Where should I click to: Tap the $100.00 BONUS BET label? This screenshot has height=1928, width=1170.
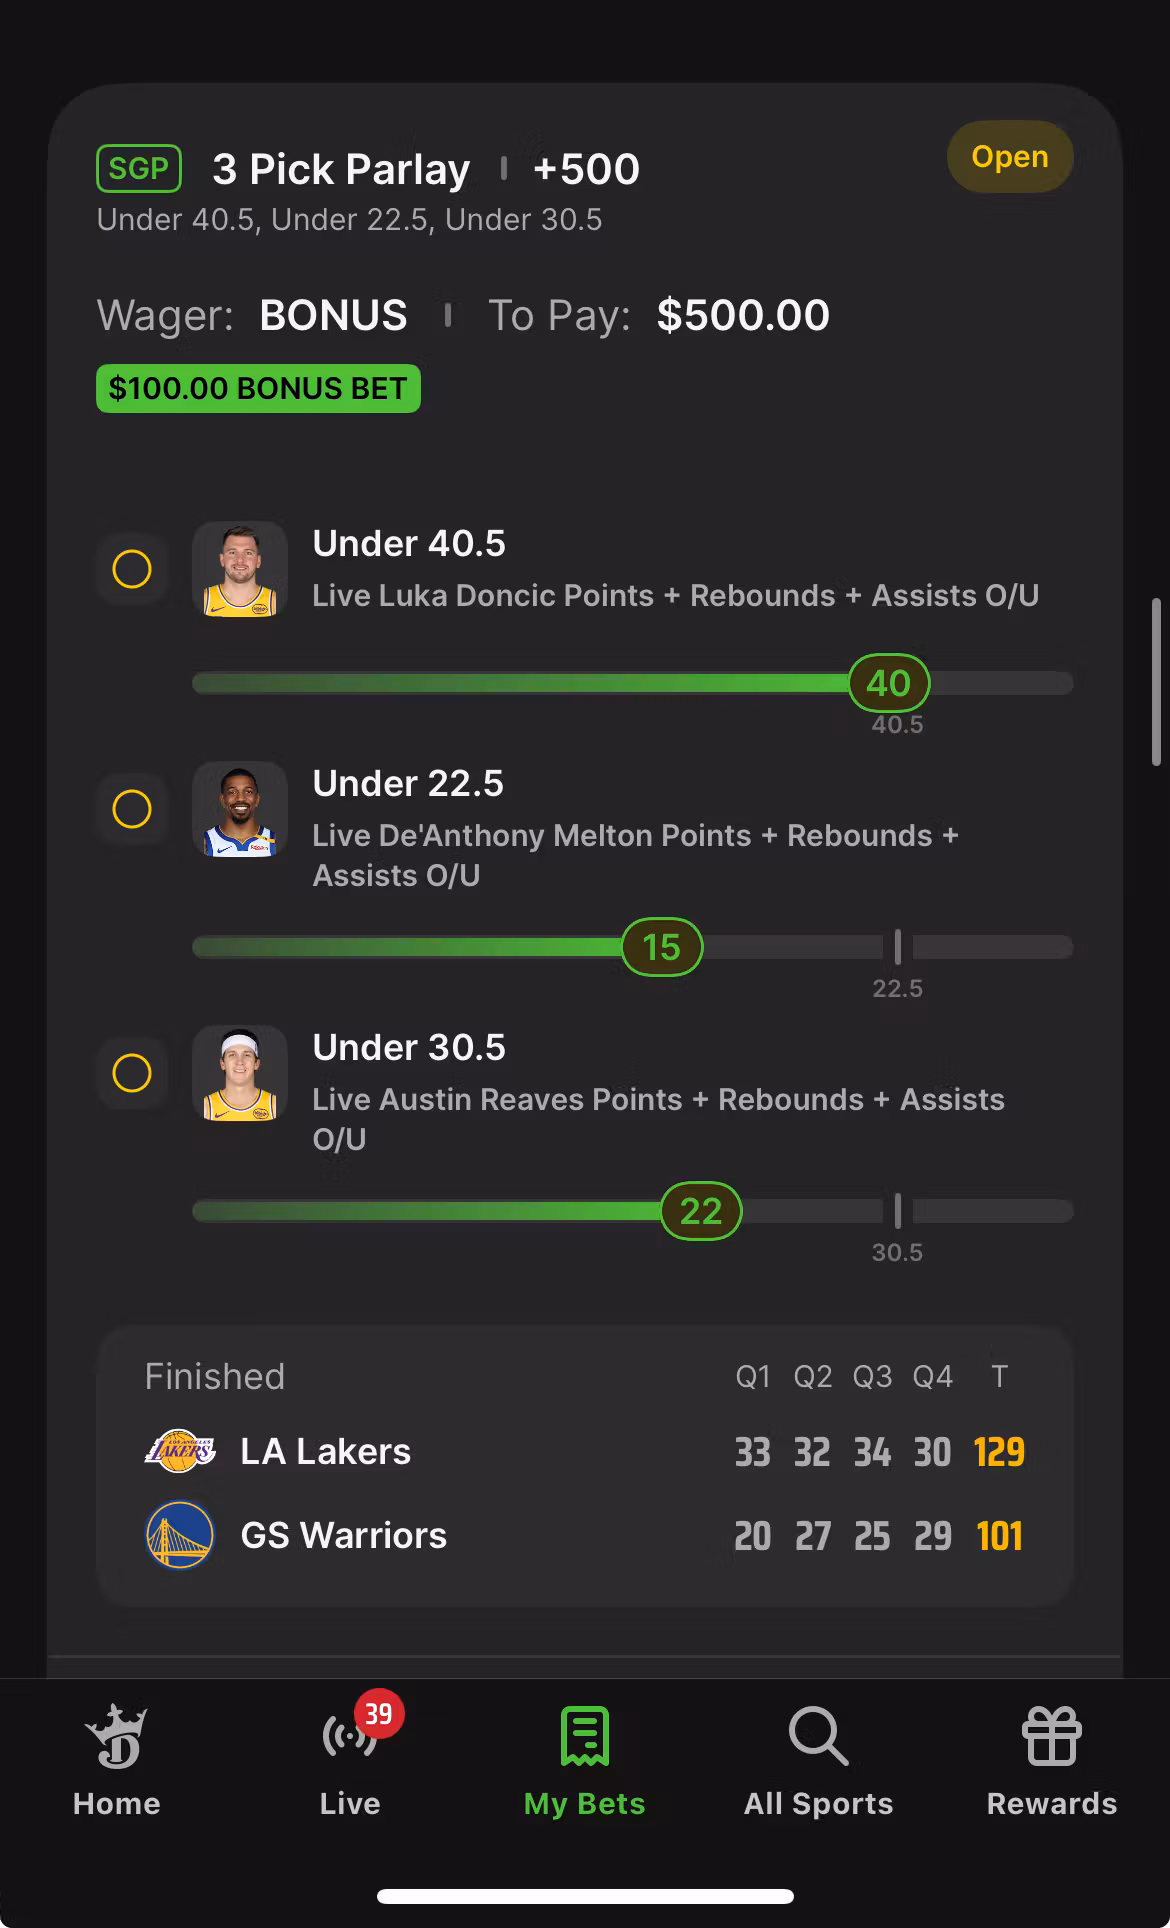point(258,388)
